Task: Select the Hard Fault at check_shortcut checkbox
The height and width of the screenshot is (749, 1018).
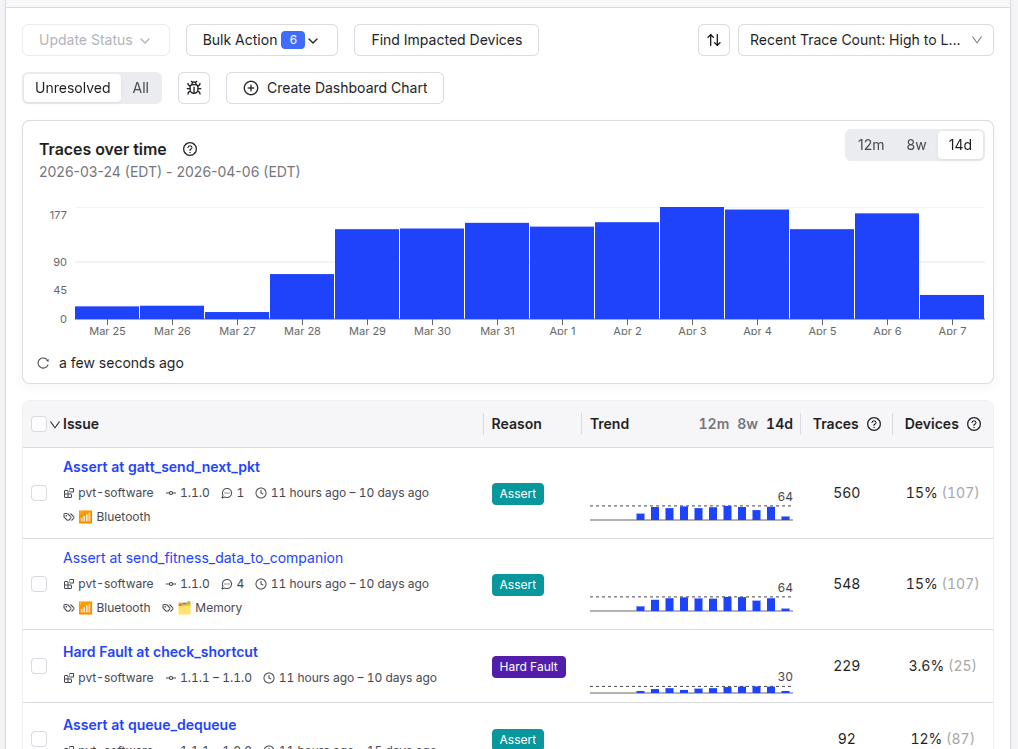Action: coord(39,666)
